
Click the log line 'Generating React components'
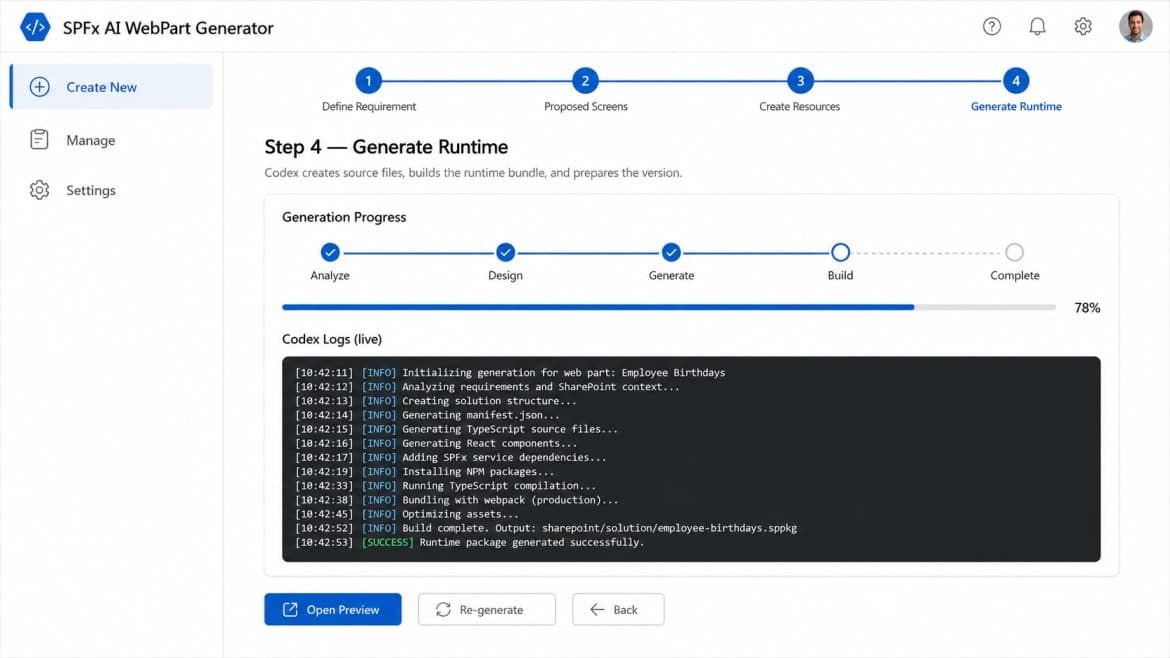click(436, 443)
